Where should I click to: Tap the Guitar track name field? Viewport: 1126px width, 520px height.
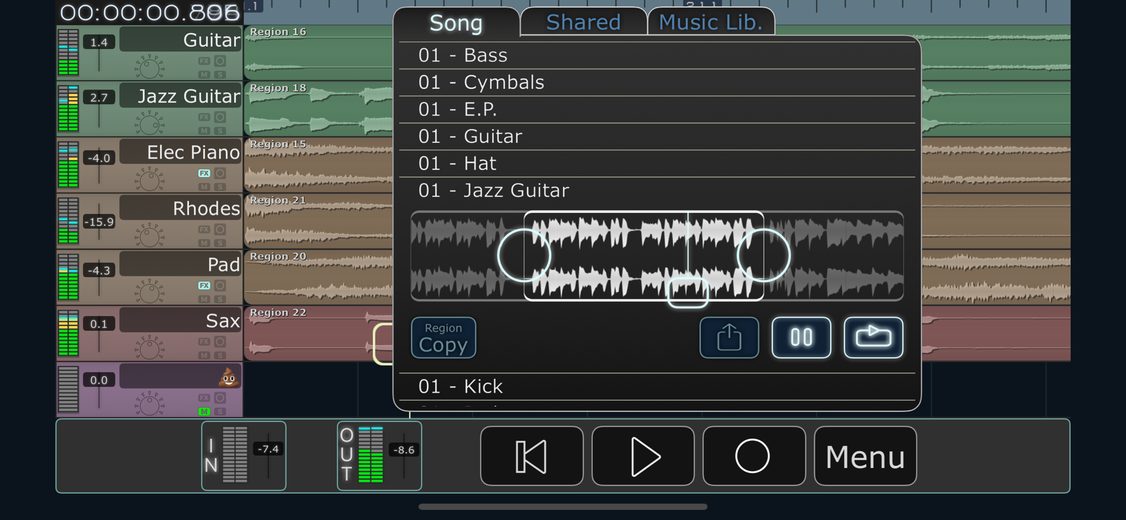(180, 40)
